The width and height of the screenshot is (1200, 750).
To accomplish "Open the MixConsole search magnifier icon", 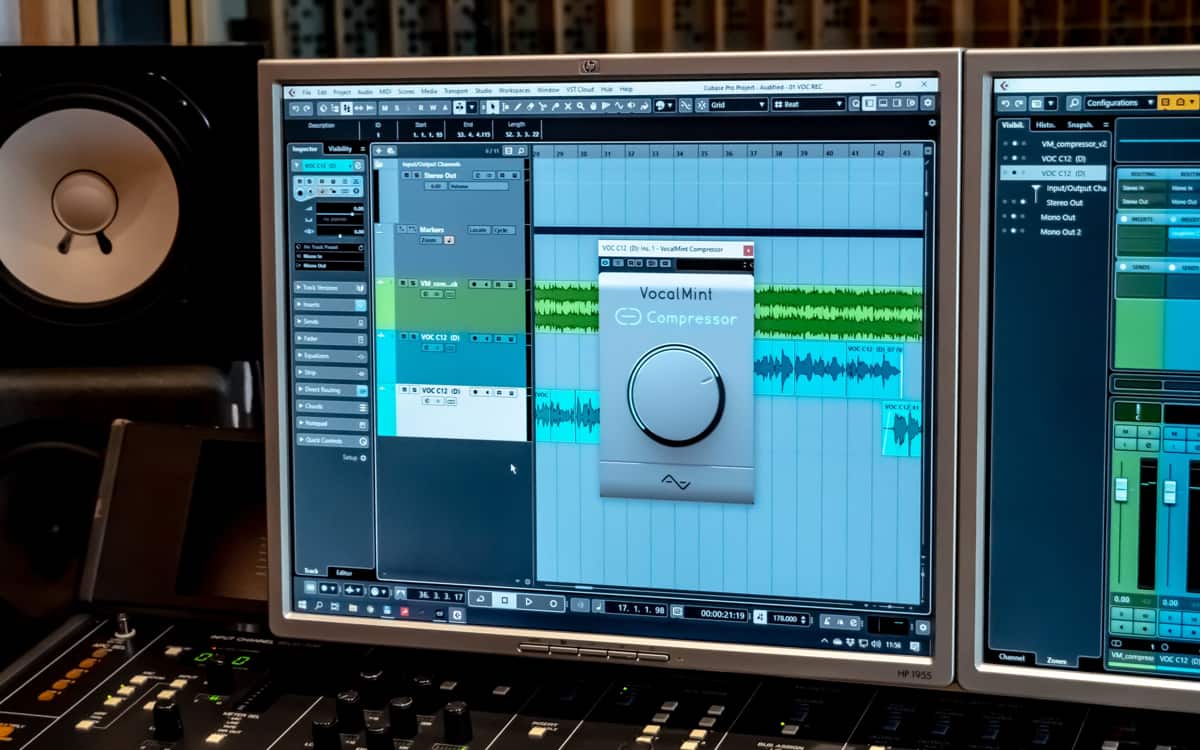I will (x=1074, y=103).
